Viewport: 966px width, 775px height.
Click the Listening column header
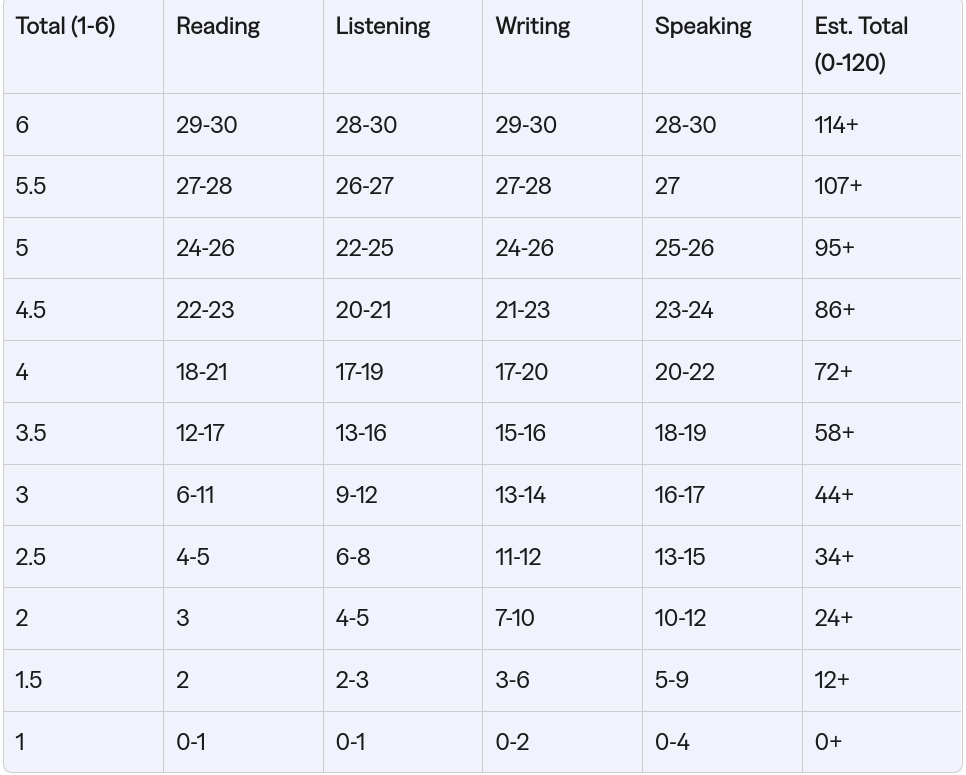coord(383,27)
